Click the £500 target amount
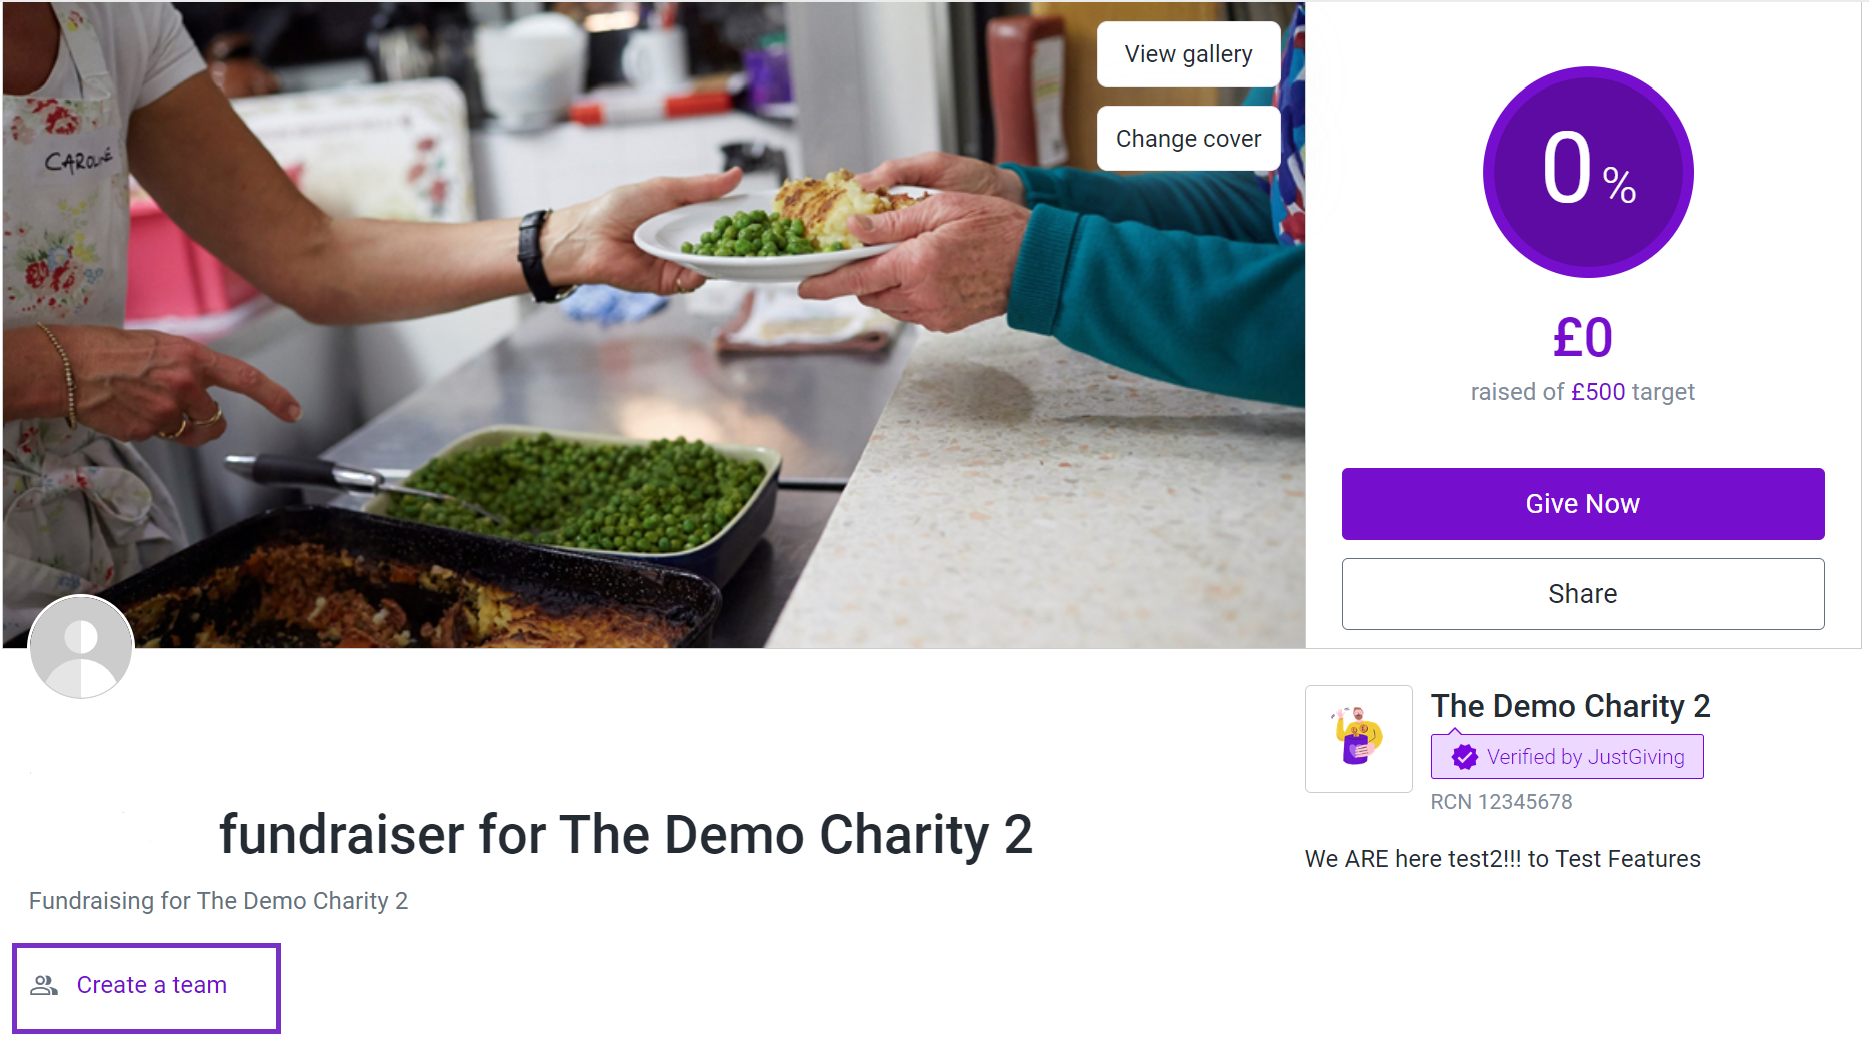The width and height of the screenshot is (1869, 1041). (x=1598, y=392)
